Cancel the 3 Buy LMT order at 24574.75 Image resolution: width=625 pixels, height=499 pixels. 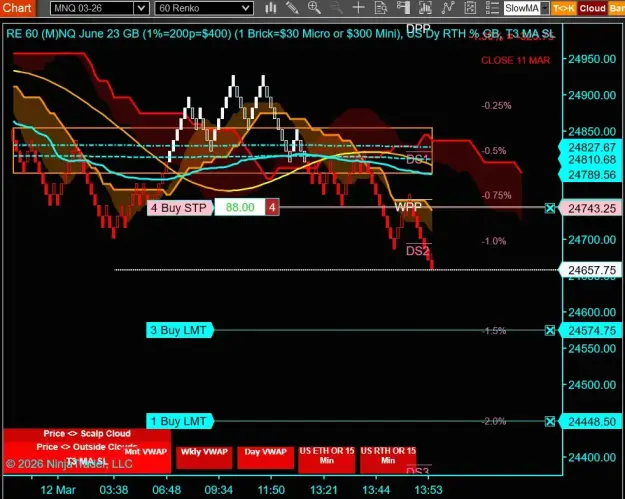point(550,330)
